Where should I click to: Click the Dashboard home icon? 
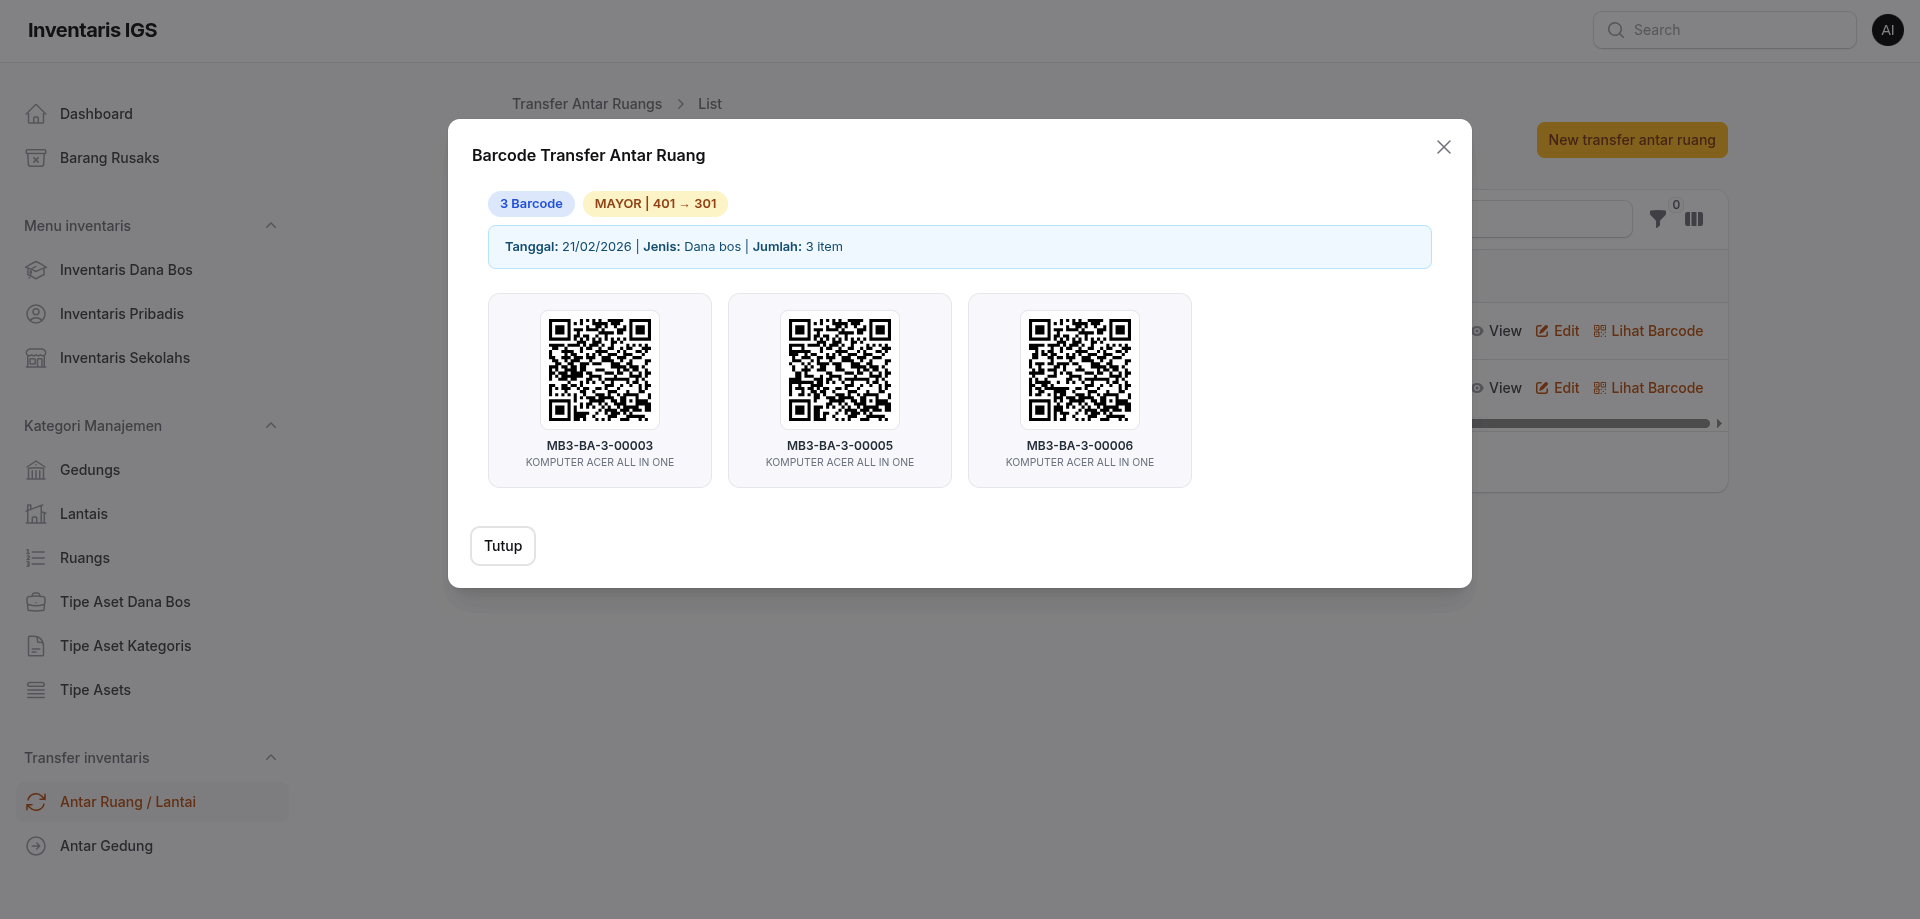click(36, 114)
